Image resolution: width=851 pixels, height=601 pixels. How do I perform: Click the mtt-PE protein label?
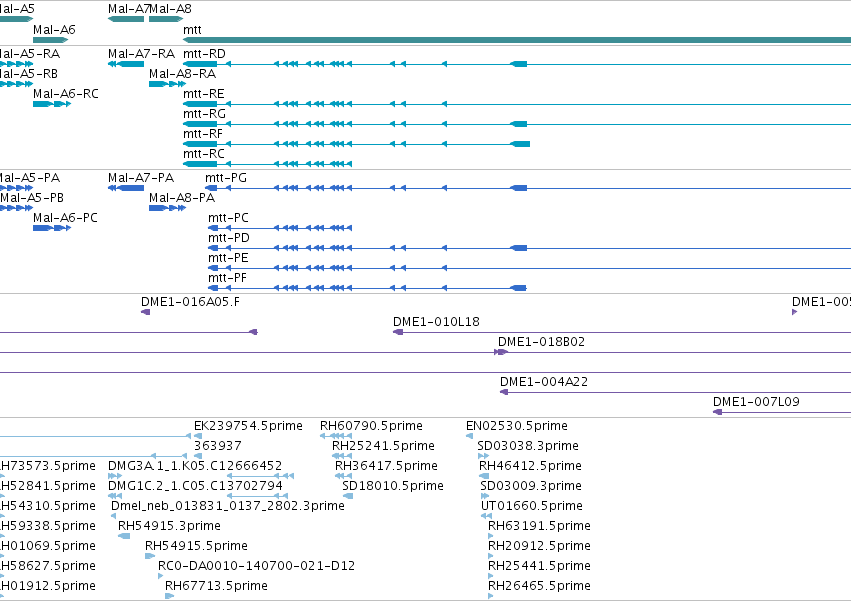[228, 258]
